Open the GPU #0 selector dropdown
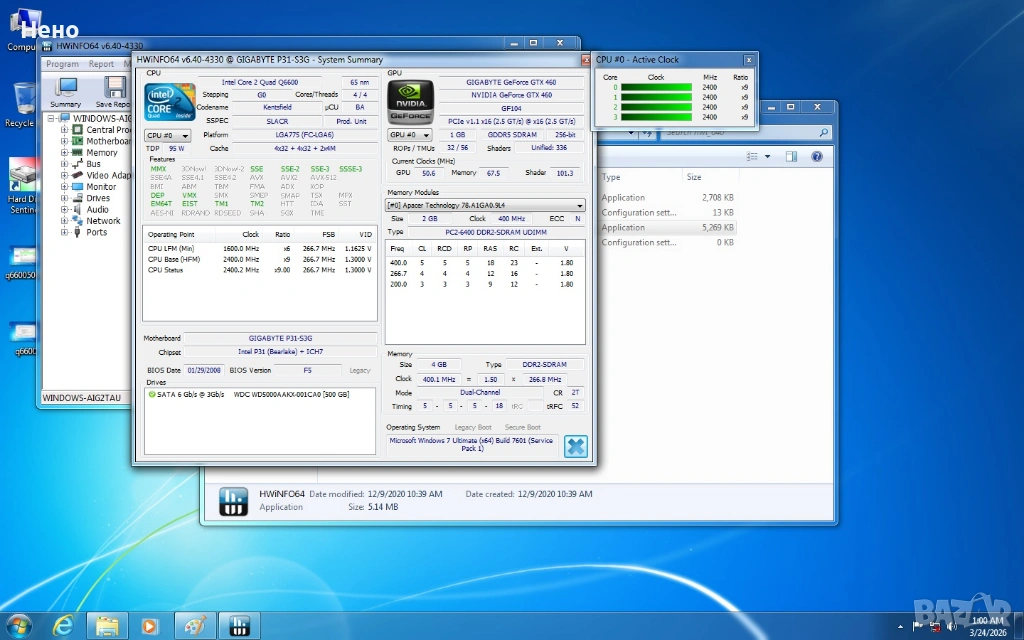This screenshot has height=640, width=1024. (x=409, y=135)
